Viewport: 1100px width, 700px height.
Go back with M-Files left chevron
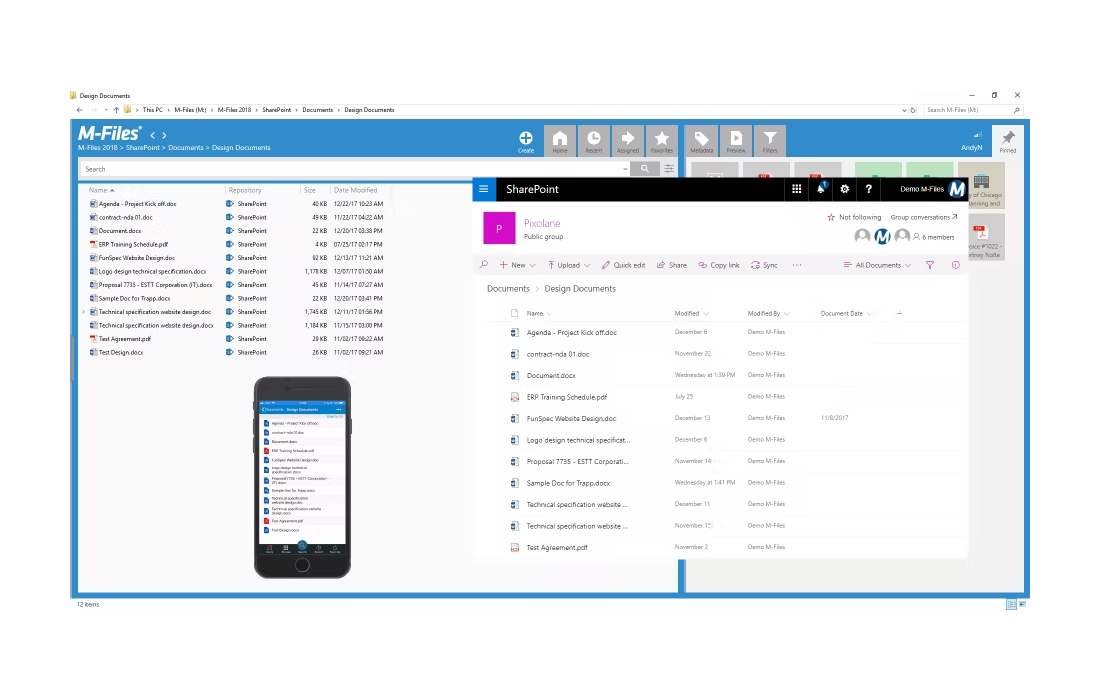pos(153,135)
